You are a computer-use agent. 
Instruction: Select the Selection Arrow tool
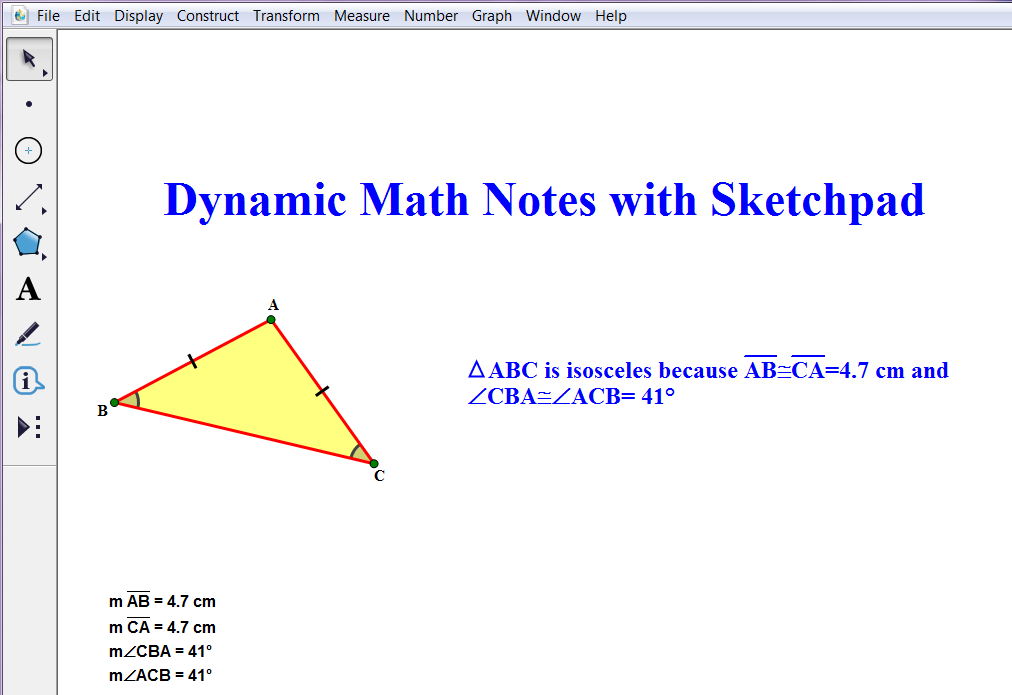(x=28, y=59)
